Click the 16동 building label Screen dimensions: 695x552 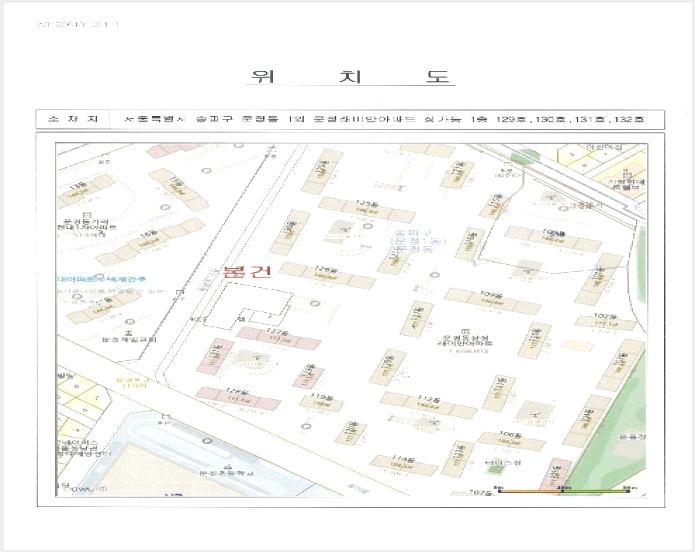pyautogui.click(x=149, y=233)
